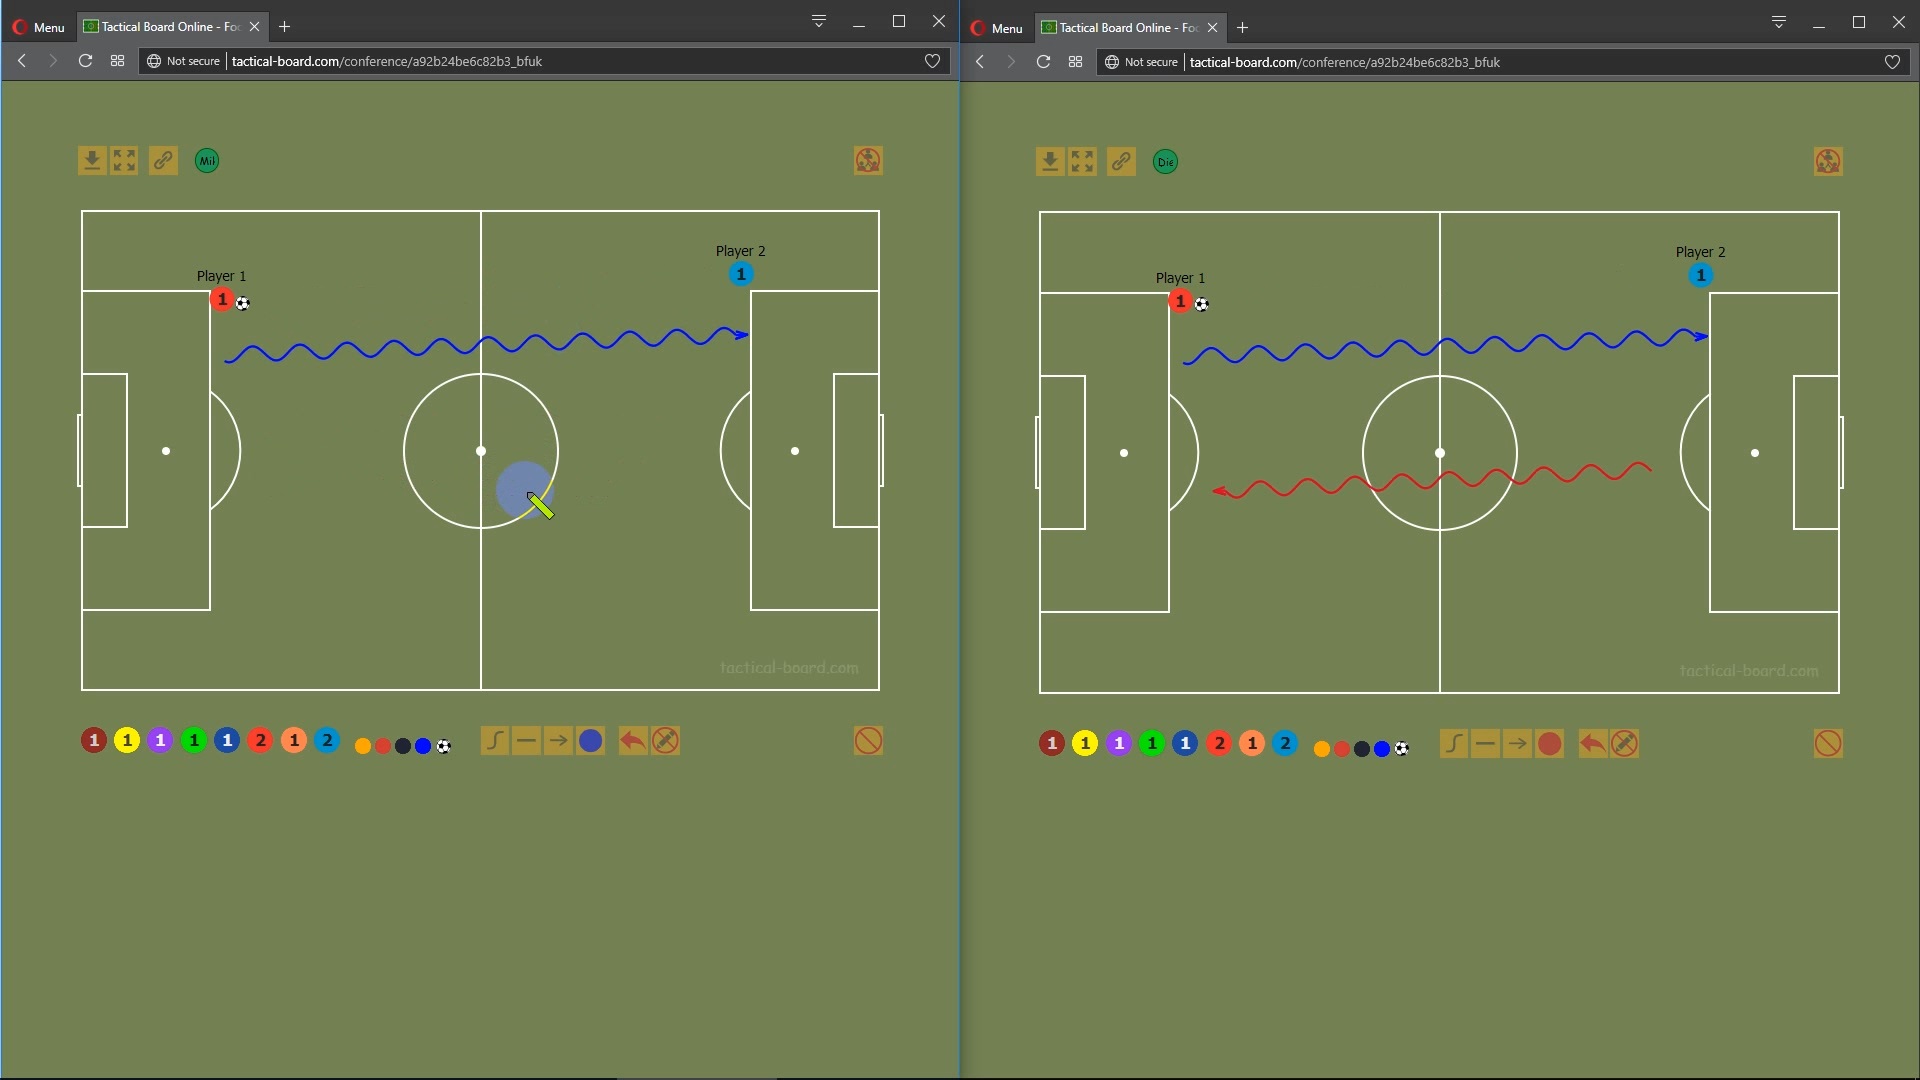The height and width of the screenshot is (1080, 1920).
Task: Reload page in left window
Action: pos(85,61)
